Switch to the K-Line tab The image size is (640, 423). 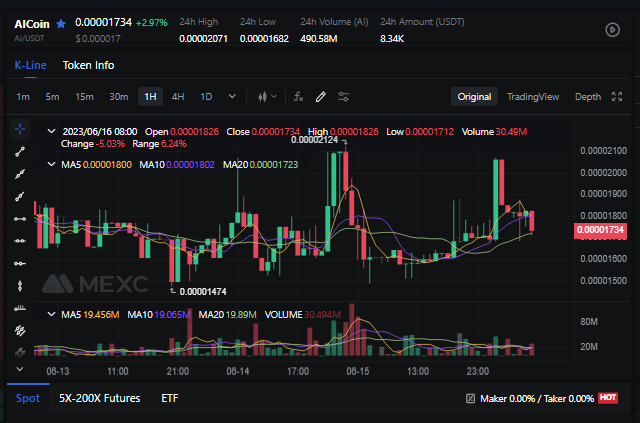coord(30,65)
